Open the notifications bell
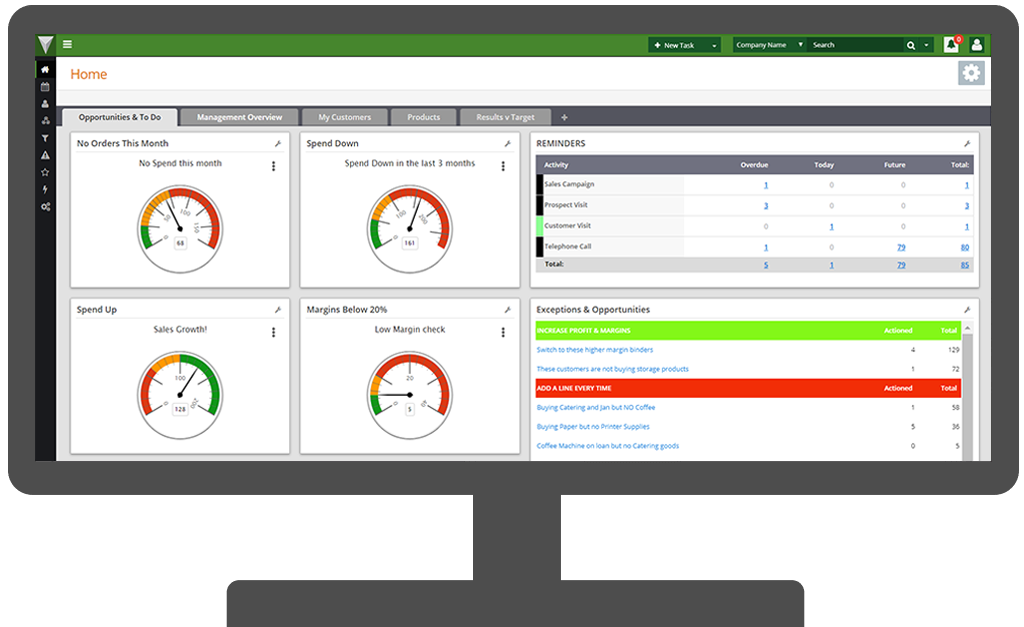Viewport: 1024px width, 627px height. click(951, 45)
